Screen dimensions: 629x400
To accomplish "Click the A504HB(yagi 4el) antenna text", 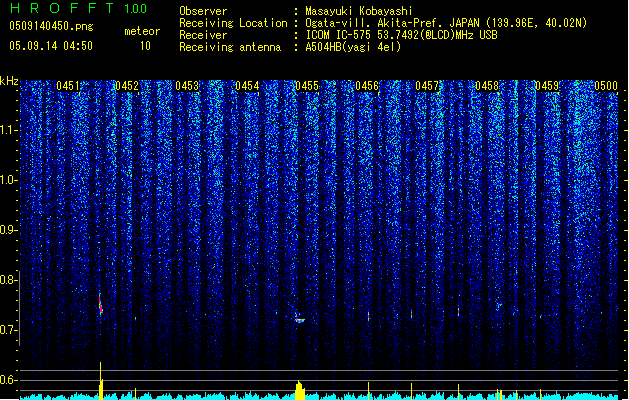I will tap(353, 47).
